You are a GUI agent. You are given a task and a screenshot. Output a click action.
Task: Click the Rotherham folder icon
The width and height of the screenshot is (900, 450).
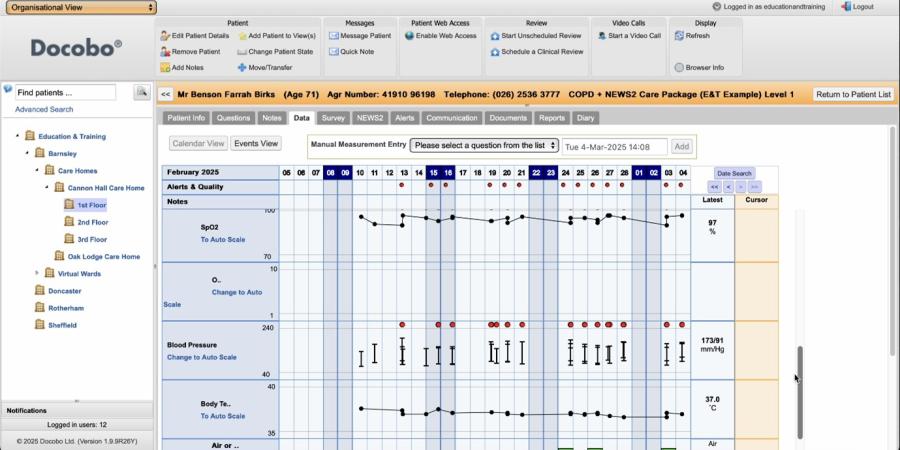(40, 307)
